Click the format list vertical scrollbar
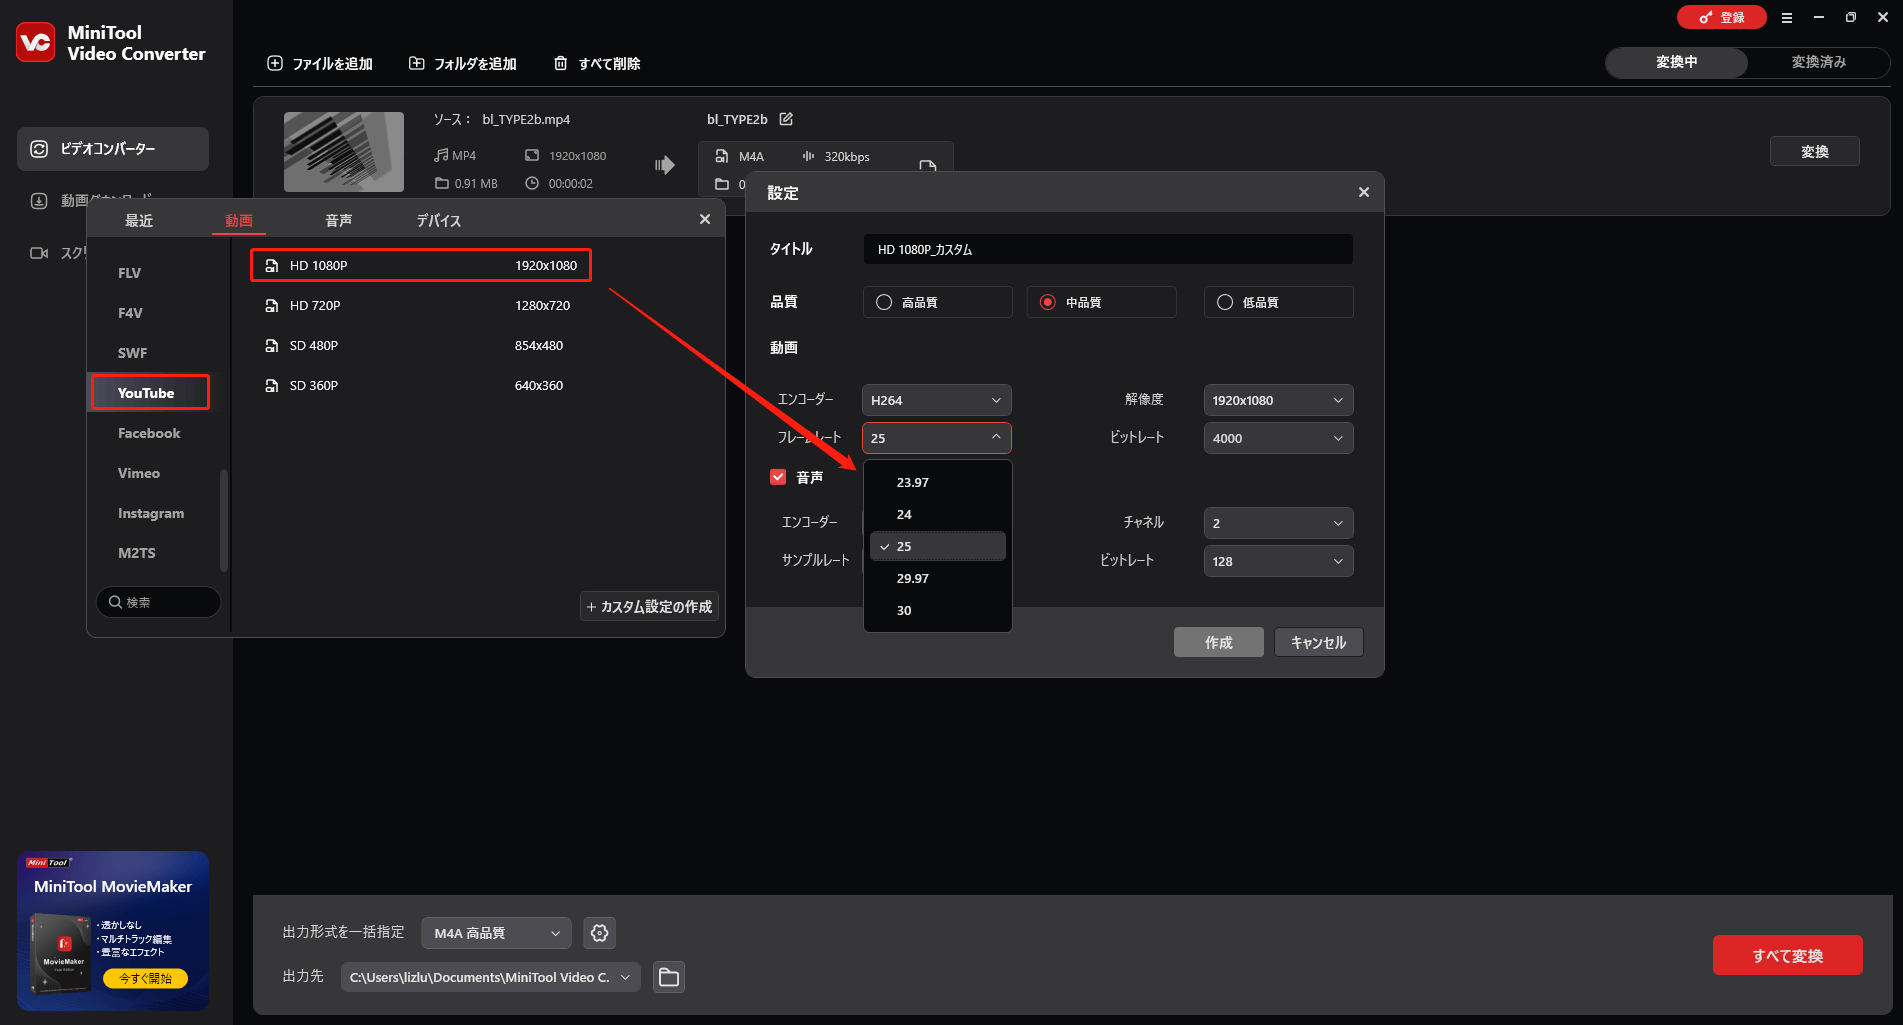 tap(224, 520)
